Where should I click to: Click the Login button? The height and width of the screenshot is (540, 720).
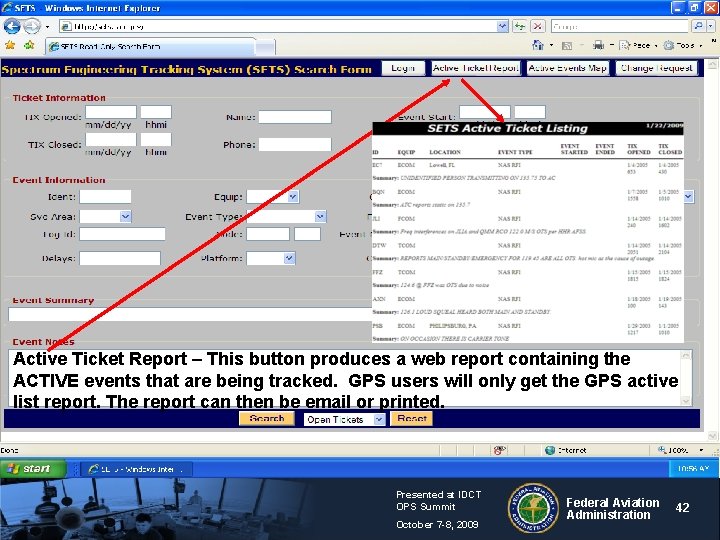coord(403,68)
